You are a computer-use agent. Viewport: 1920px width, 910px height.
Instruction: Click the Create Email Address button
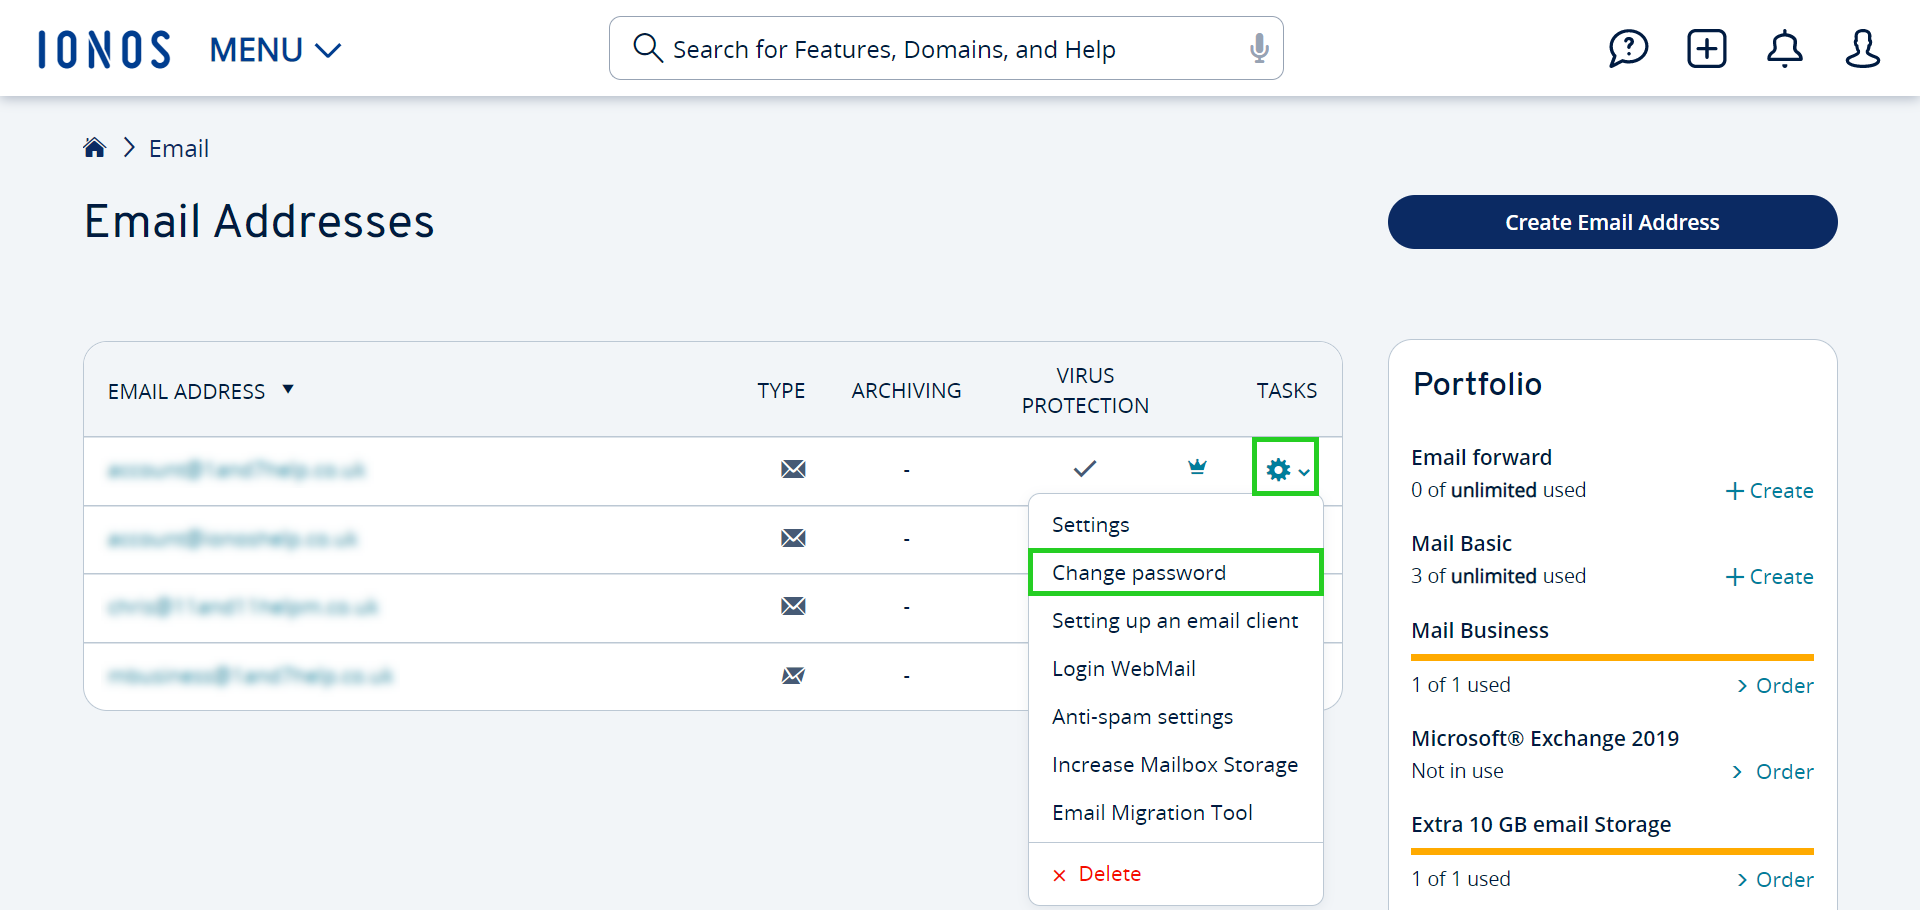tap(1612, 222)
